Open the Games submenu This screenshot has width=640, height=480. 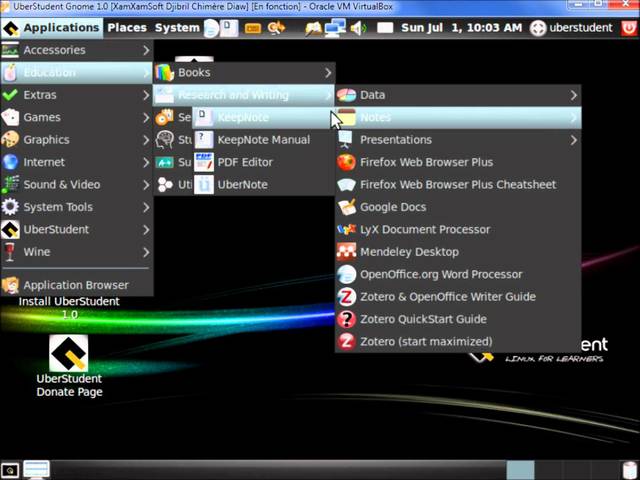pyautogui.click(x=77, y=118)
